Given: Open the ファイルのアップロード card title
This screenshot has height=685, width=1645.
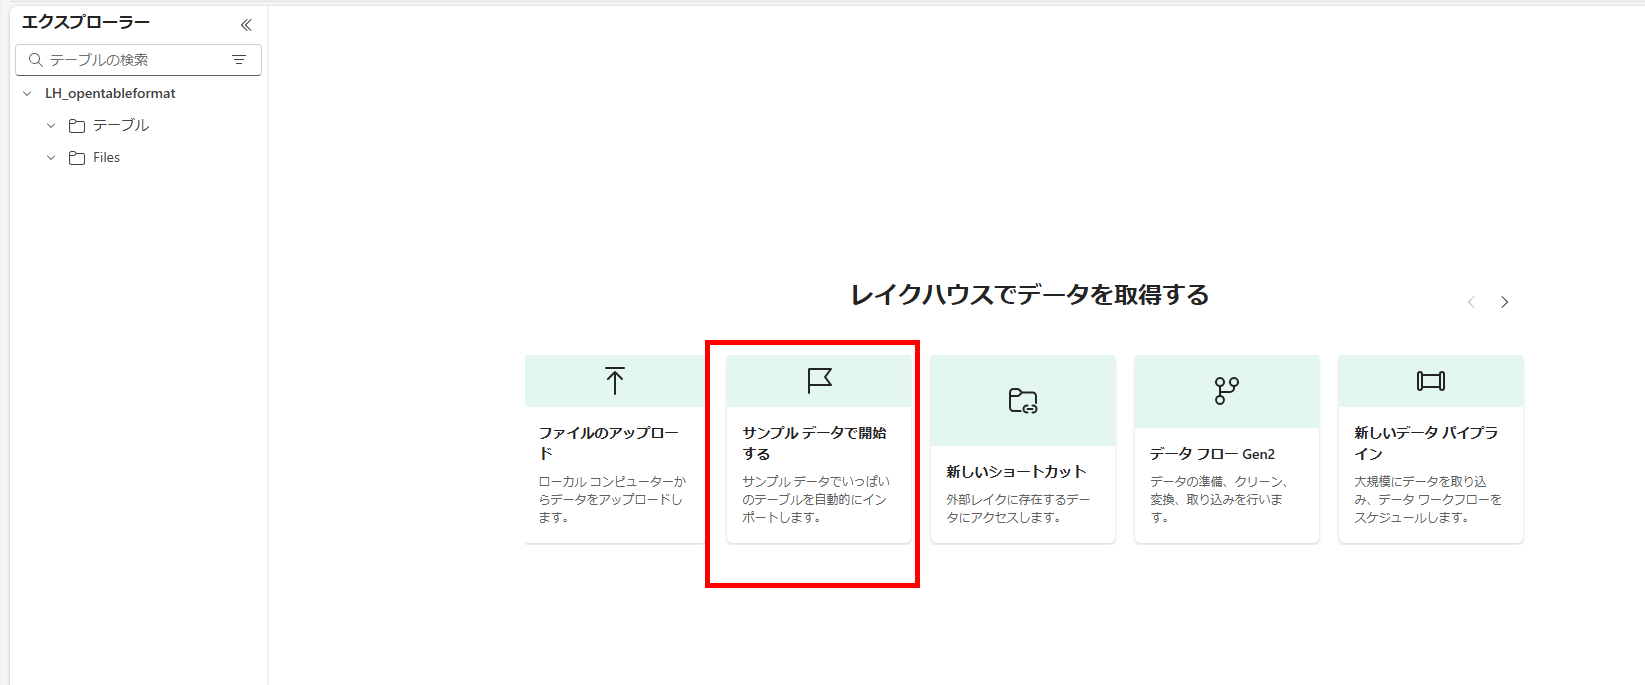Looking at the screenshot, I should (x=609, y=443).
